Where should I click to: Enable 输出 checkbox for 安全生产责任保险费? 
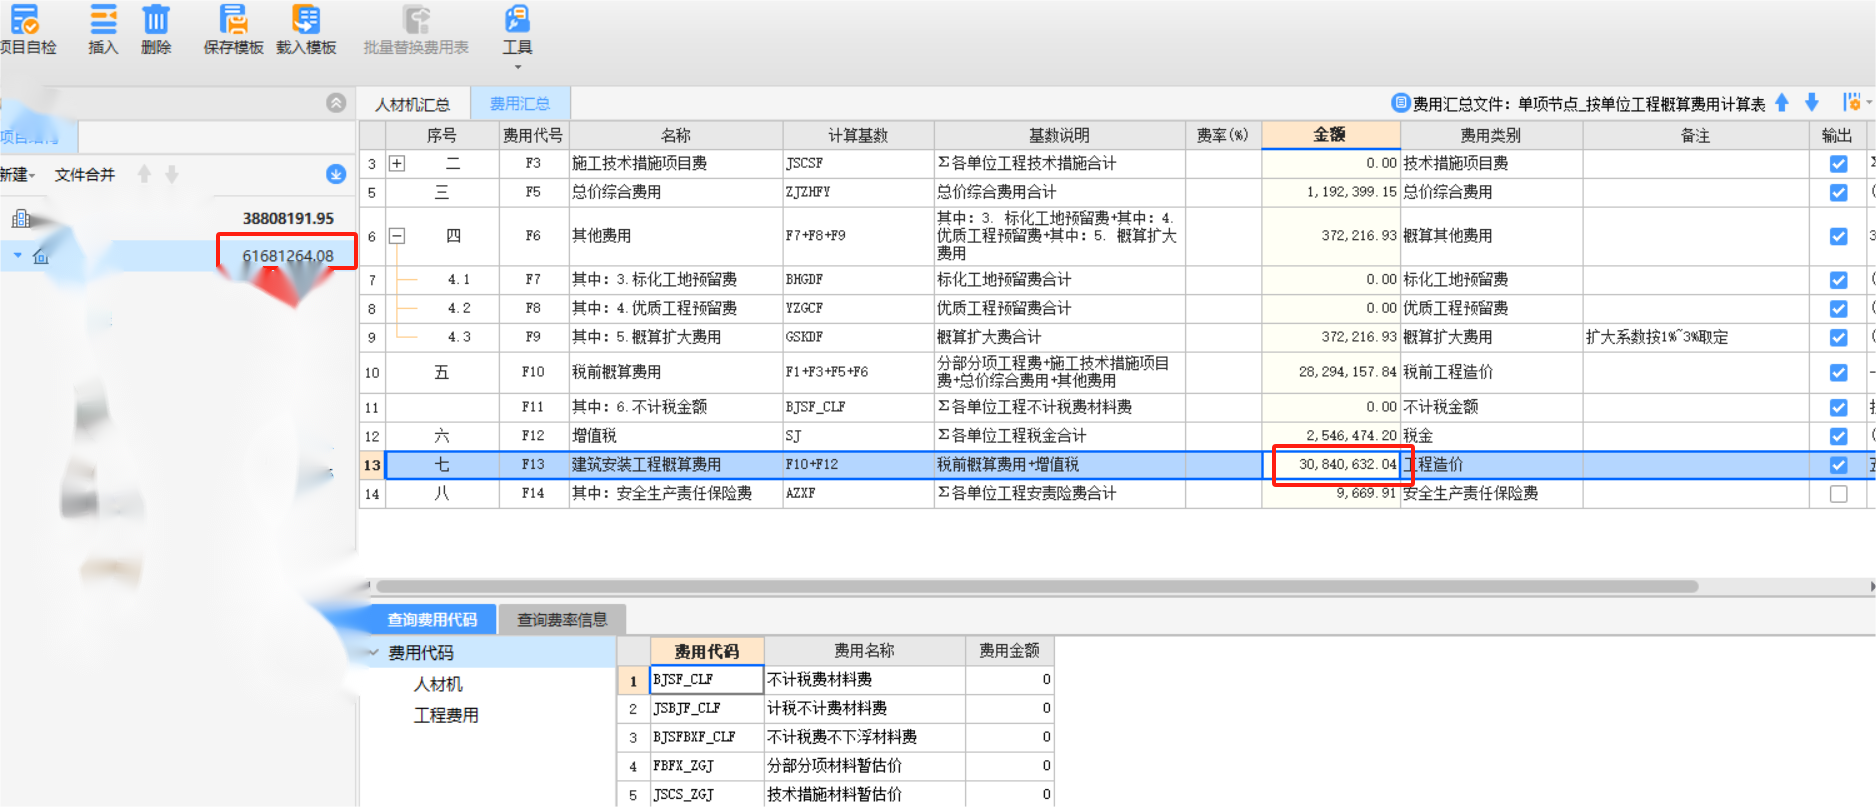(x=1838, y=494)
